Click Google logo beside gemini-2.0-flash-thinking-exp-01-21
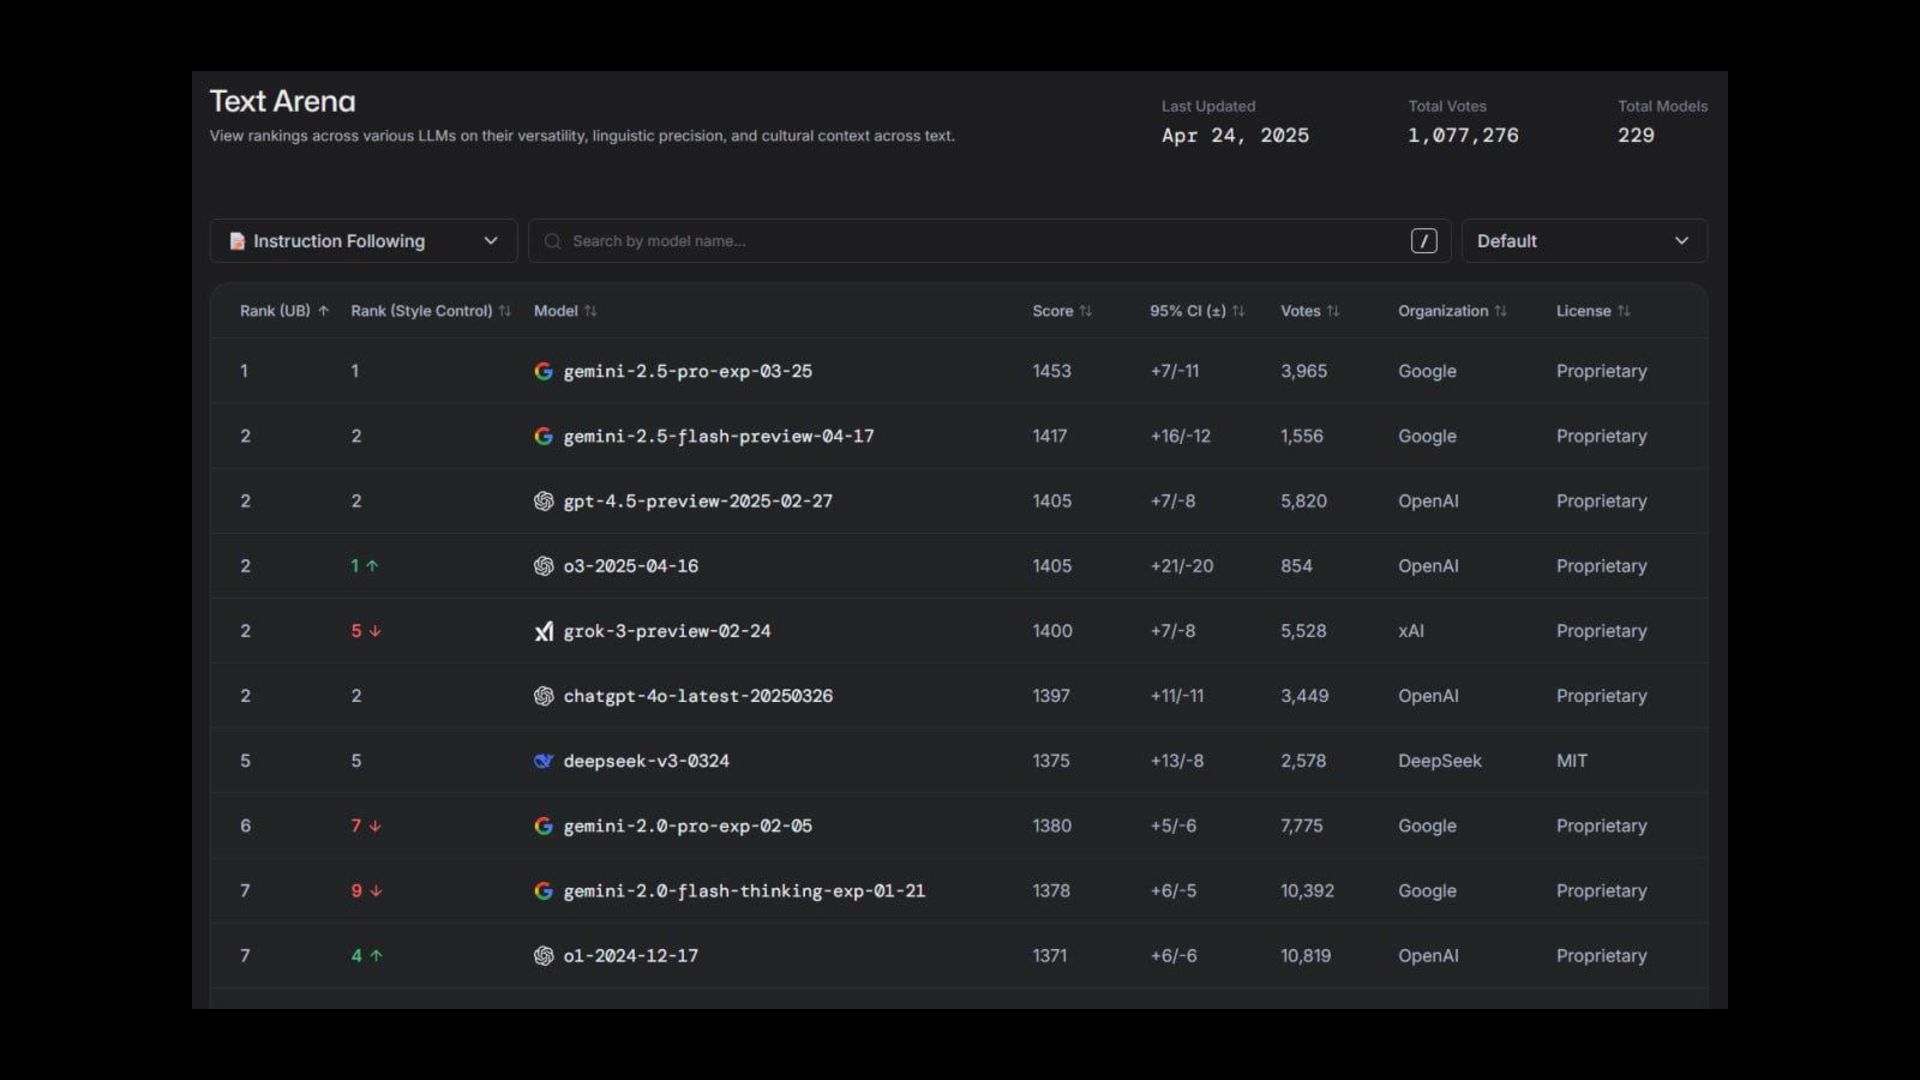 tap(543, 891)
